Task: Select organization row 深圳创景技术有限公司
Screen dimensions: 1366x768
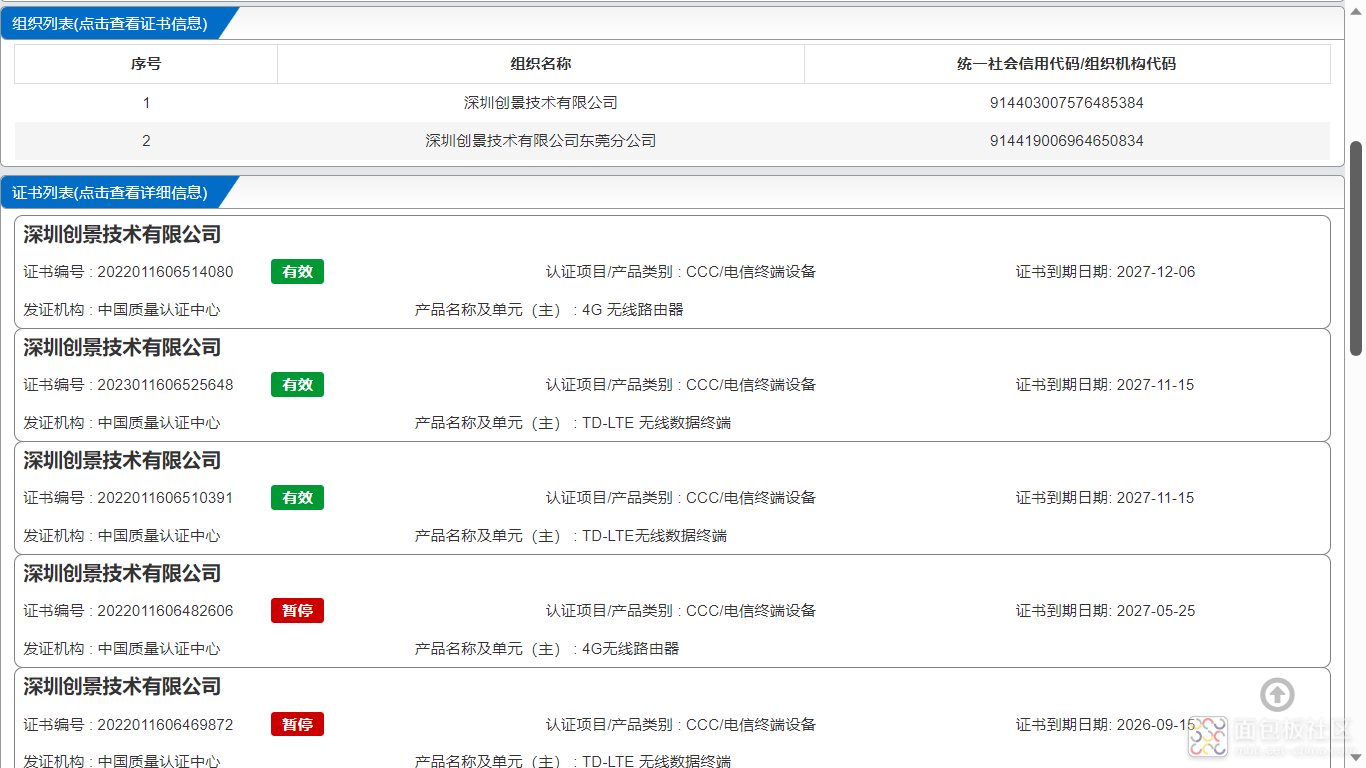Action: 672,103
